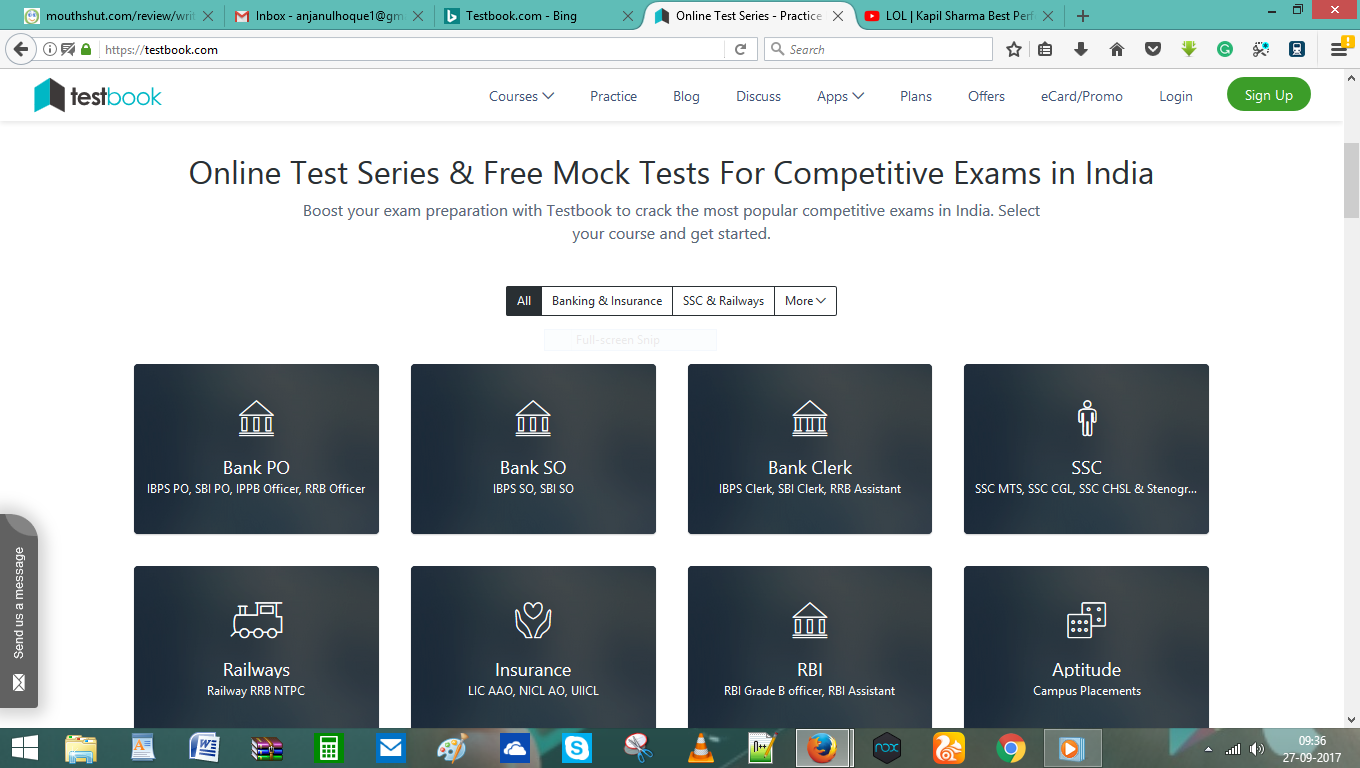Open the Bank PO course title
This screenshot has width=1360, height=768.
(x=256, y=468)
